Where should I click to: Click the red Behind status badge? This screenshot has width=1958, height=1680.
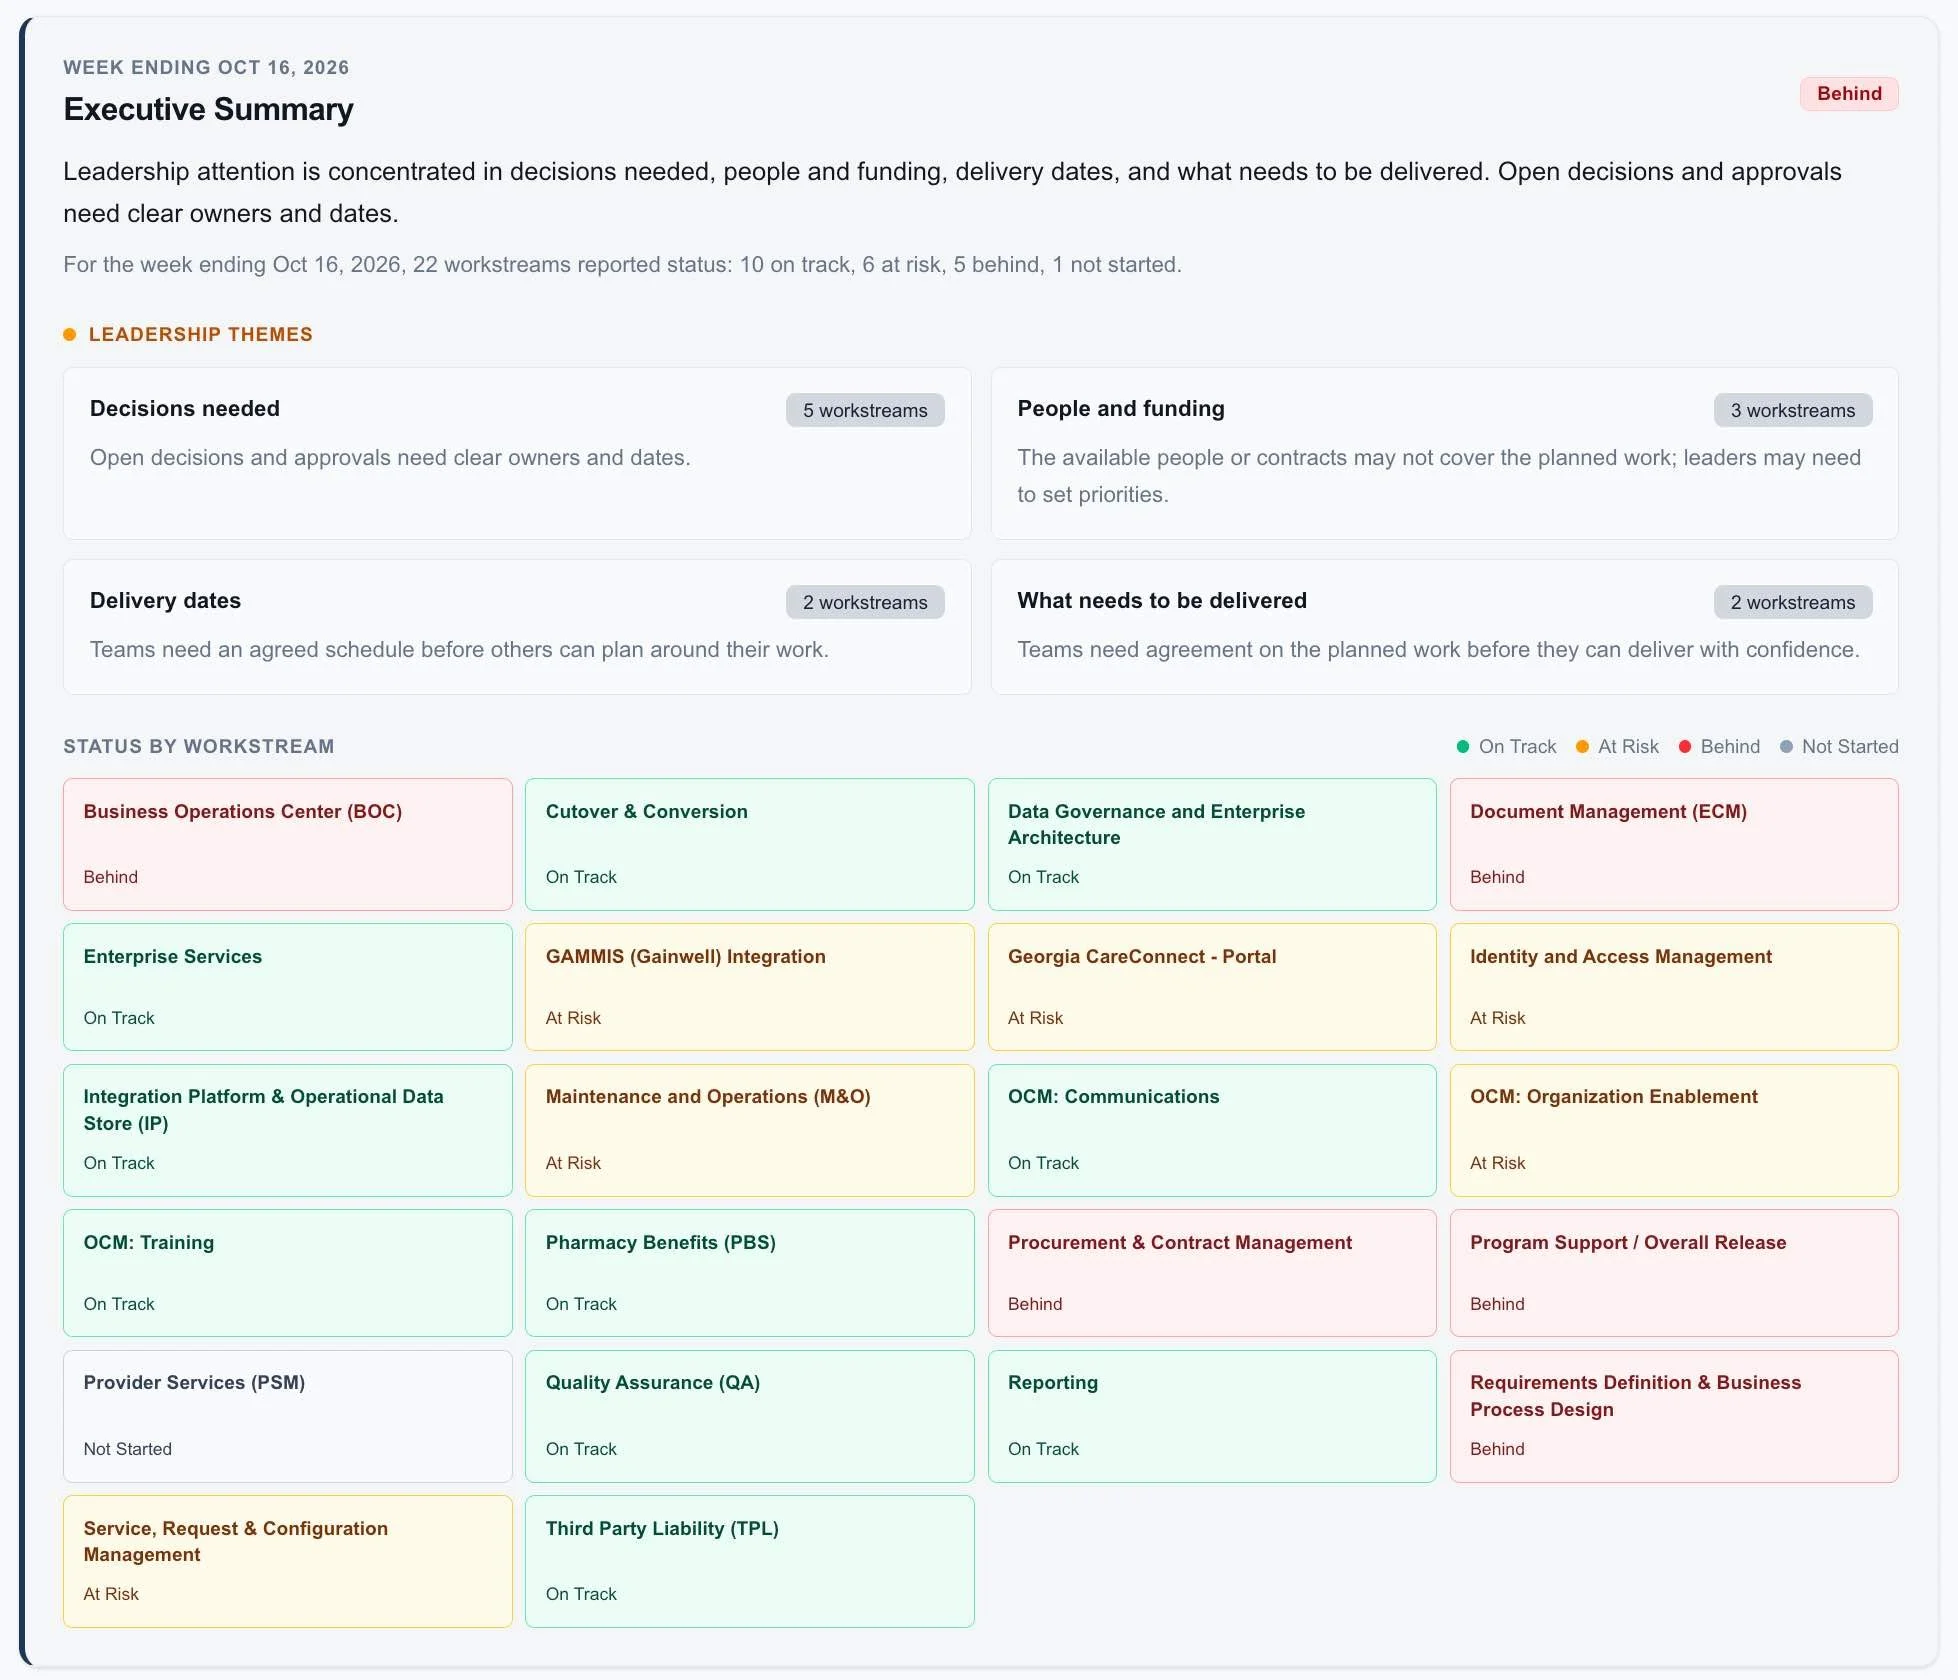(1848, 93)
